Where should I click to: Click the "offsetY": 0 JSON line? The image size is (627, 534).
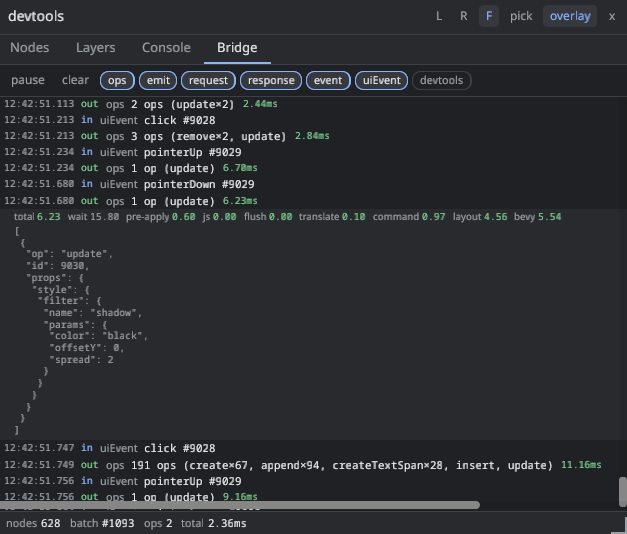87,348
